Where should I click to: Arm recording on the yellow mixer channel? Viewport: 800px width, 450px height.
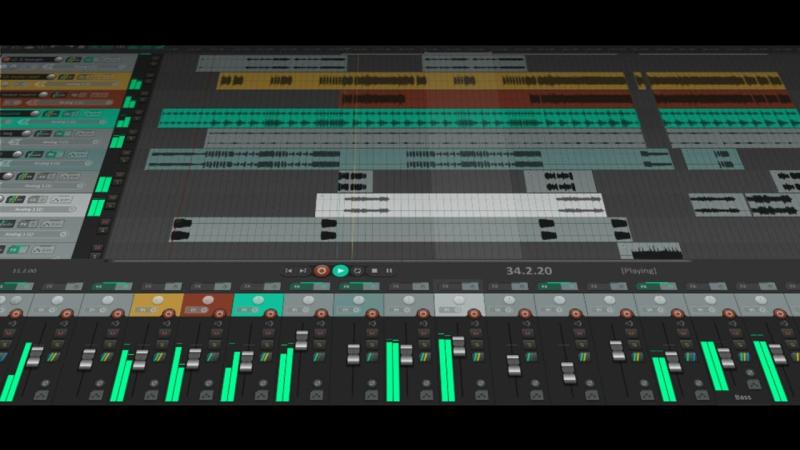tap(168, 313)
